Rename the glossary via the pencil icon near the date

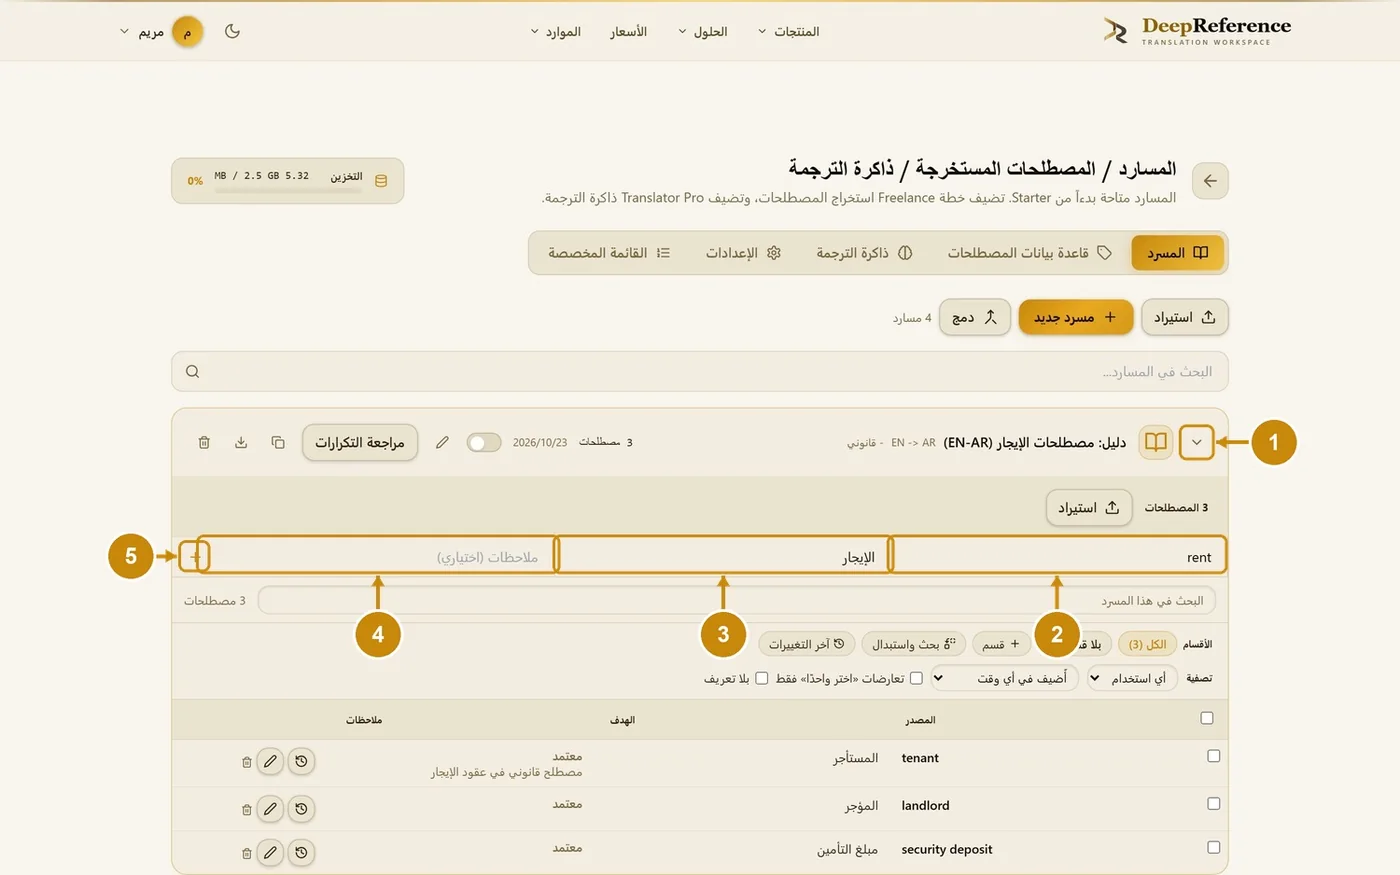click(x=442, y=442)
